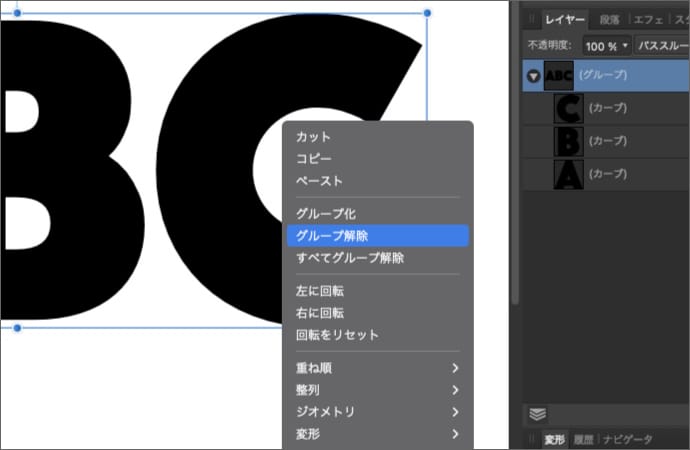Click the B curve layer thumbnail
The image size is (690, 450).
(x=568, y=141)
